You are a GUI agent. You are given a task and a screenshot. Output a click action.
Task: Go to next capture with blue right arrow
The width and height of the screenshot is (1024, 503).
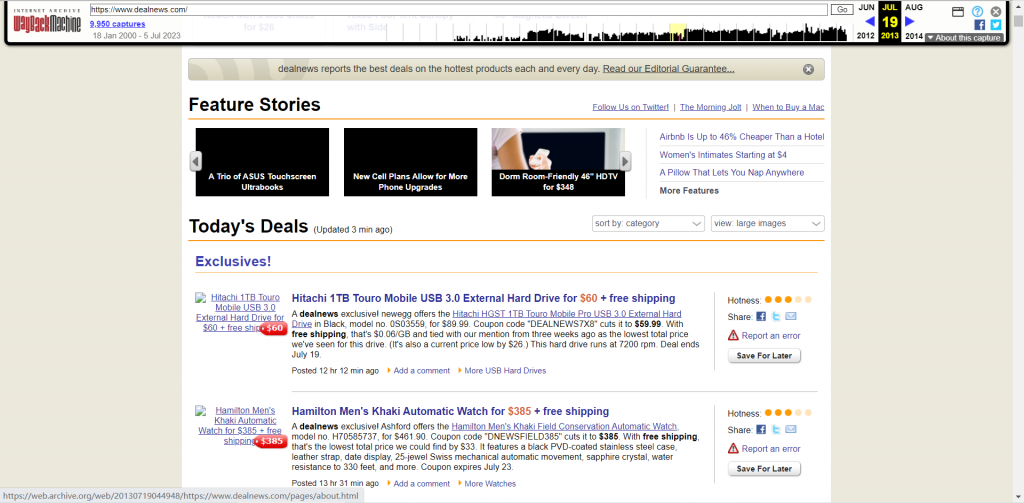tap(910, 22)
